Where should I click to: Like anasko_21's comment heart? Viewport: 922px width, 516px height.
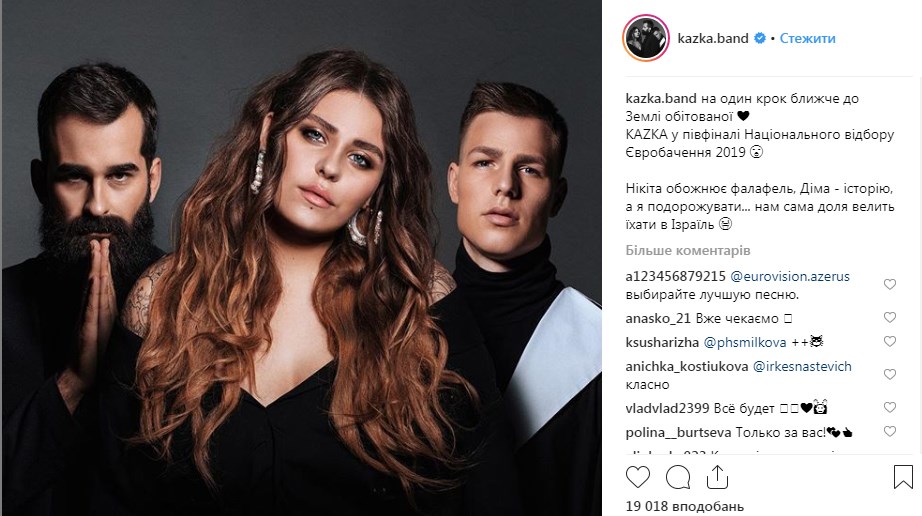[x=890, y=317]
